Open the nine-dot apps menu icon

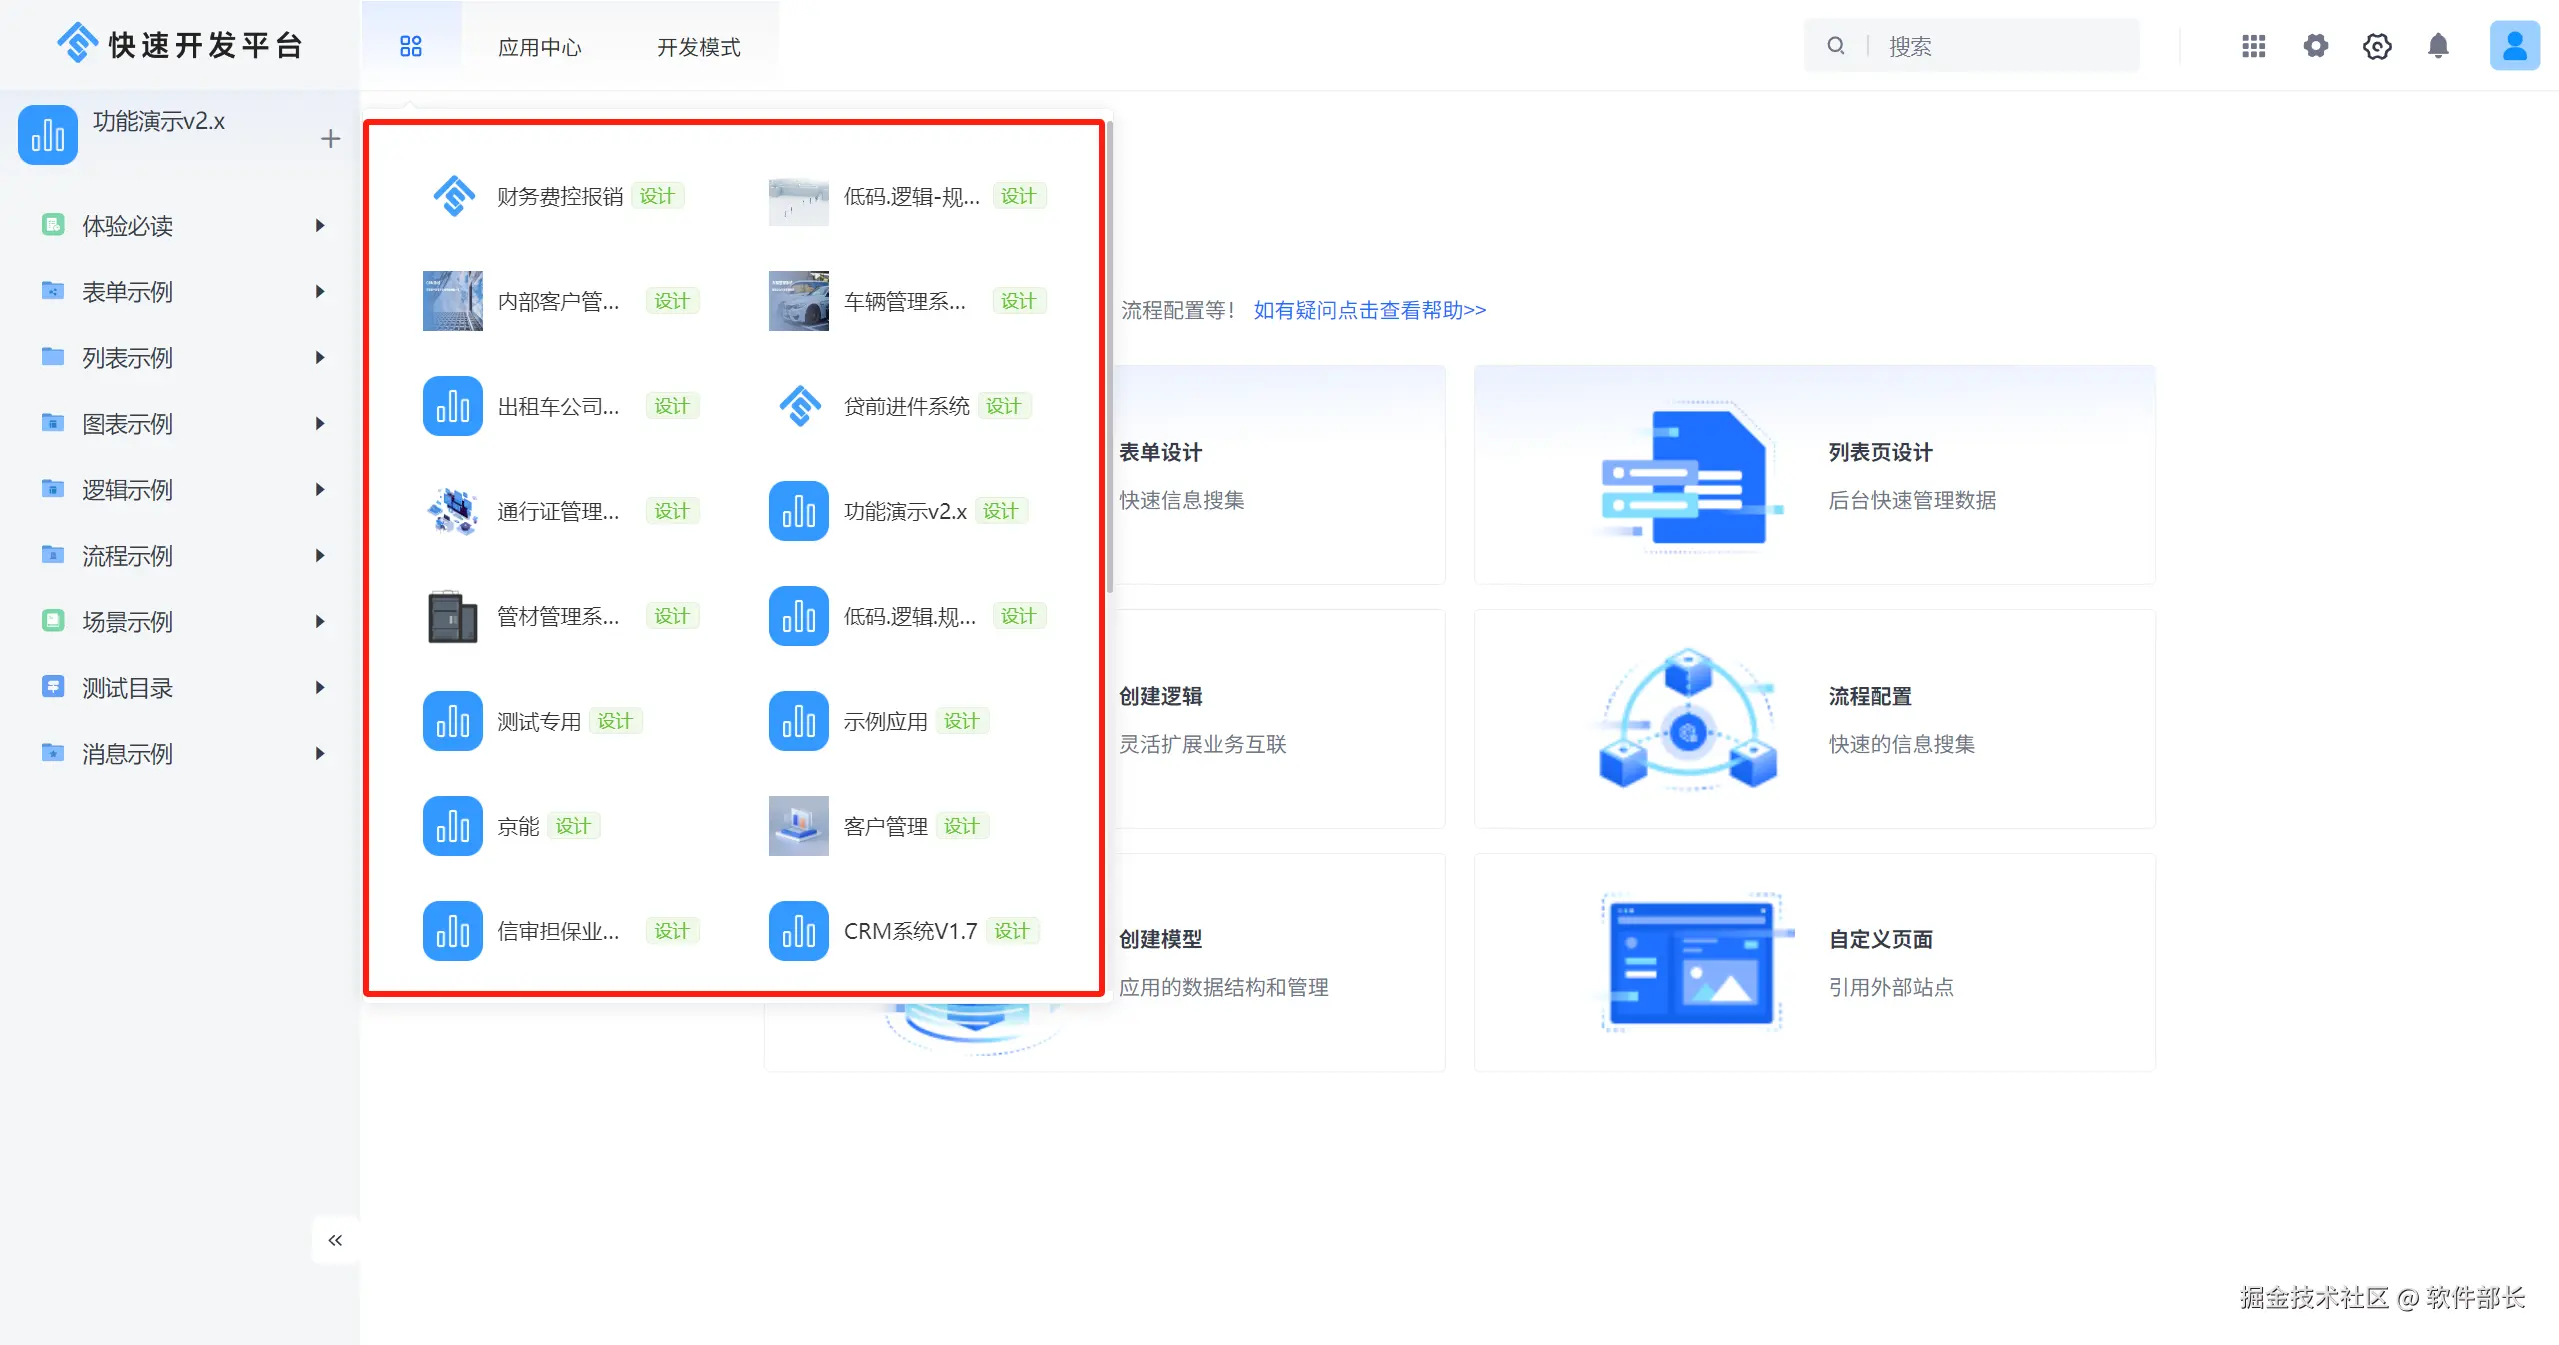(x=2253, y=46)
